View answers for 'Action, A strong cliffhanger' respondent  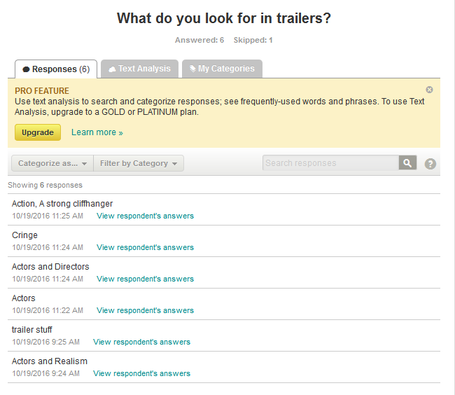click(145, 216)
